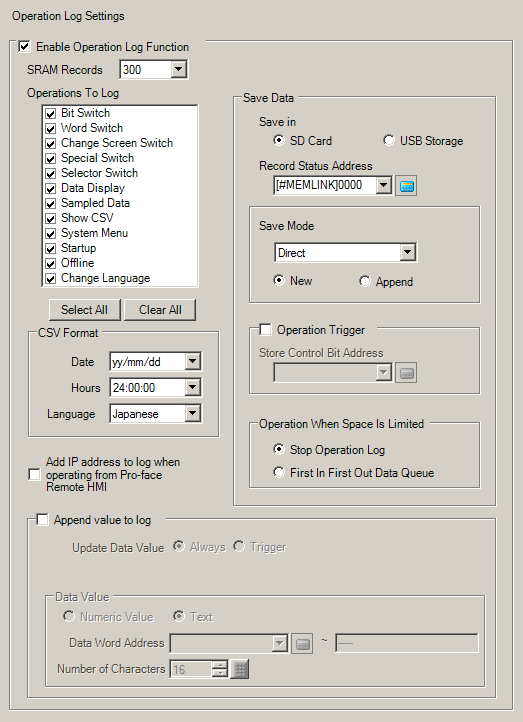Click keypad icon next to Data Word Address
Screen dimensions: 523x722
pyautogui.click(x=302, y=644)
